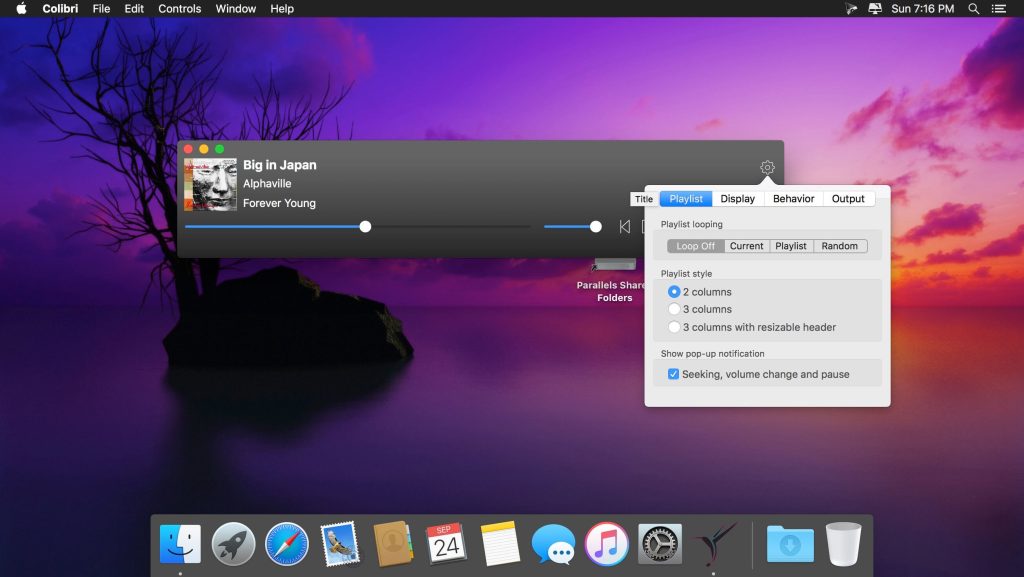Select the 2 columns playlist style

674,292
